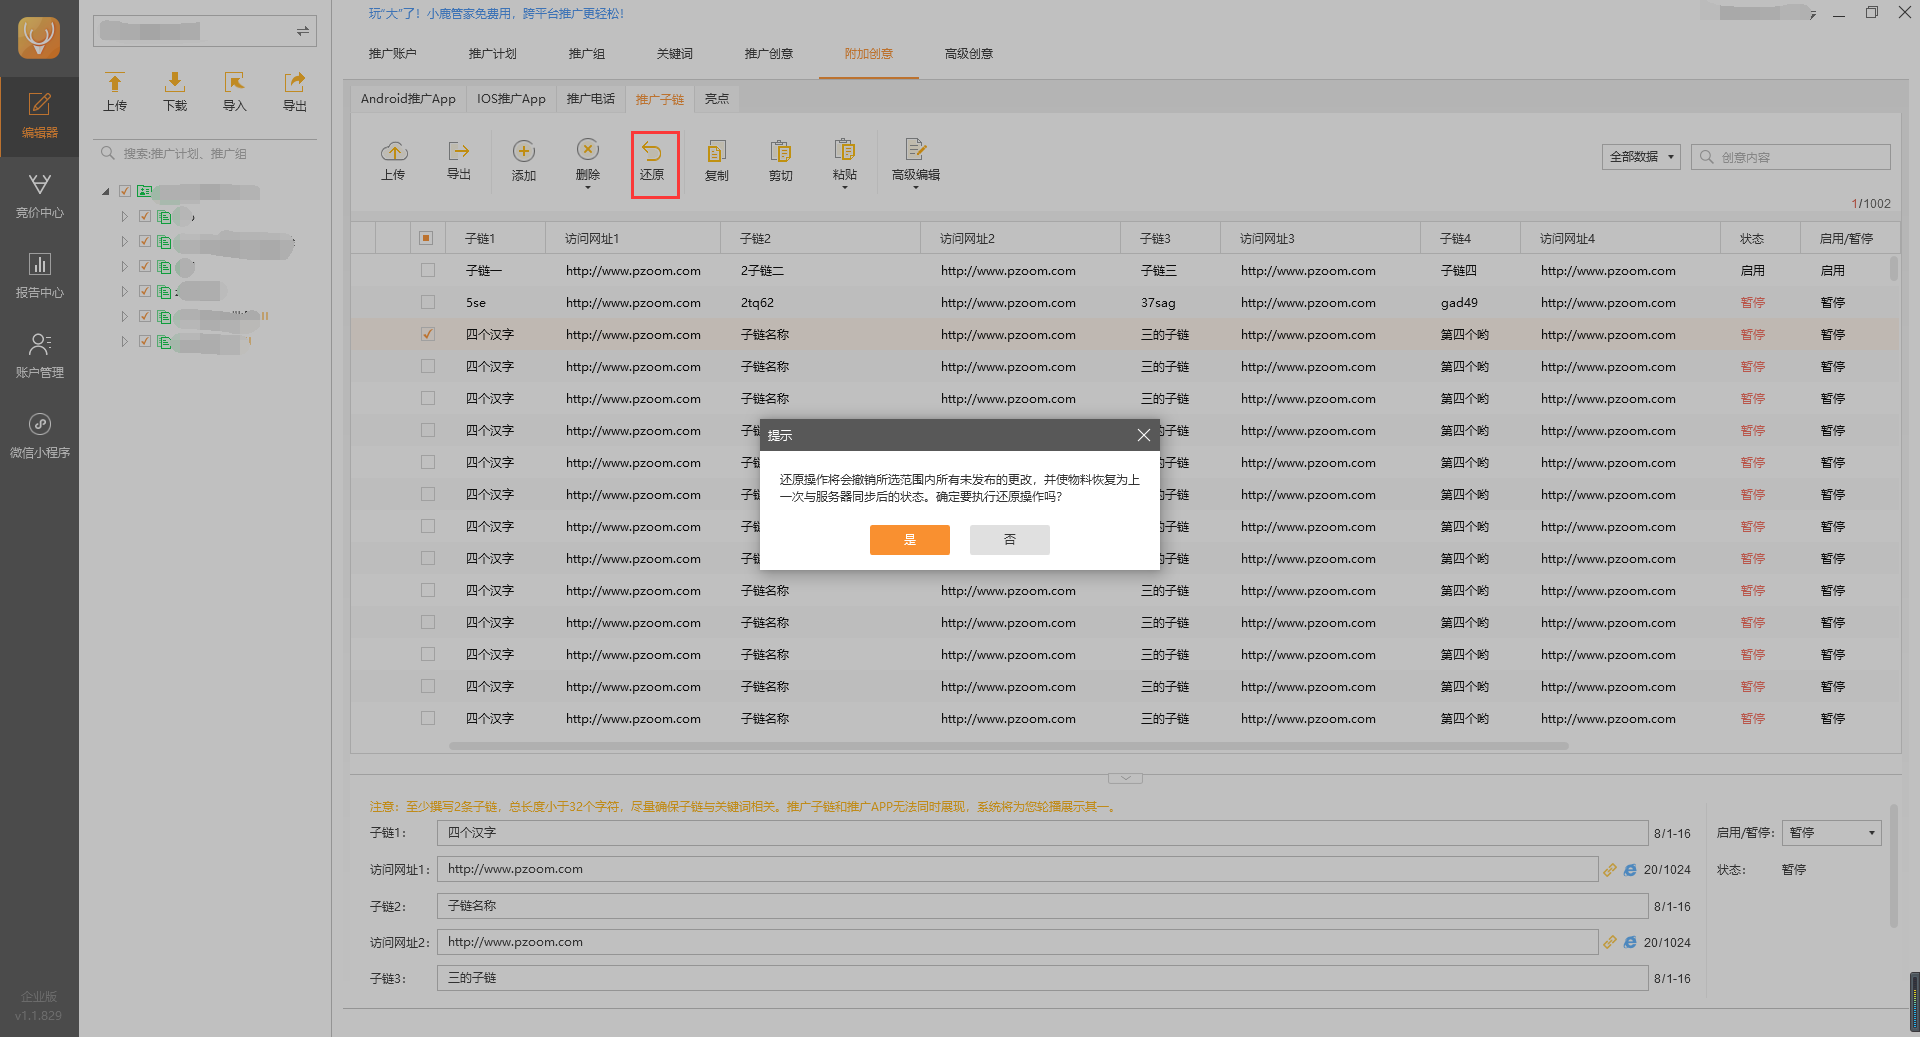
Task: Toggle the root account tree checkbox
Action: [125, 191]
